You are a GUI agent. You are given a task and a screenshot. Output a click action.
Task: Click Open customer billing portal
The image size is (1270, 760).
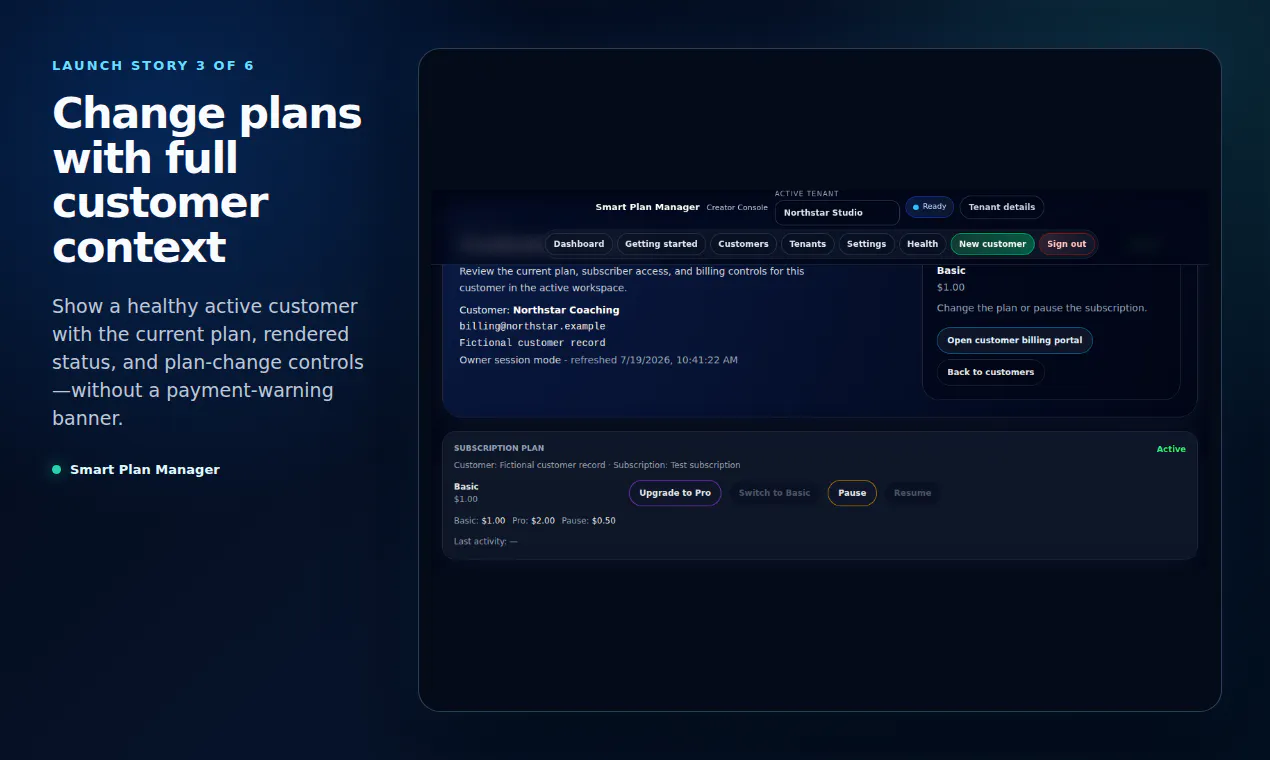1015,340
